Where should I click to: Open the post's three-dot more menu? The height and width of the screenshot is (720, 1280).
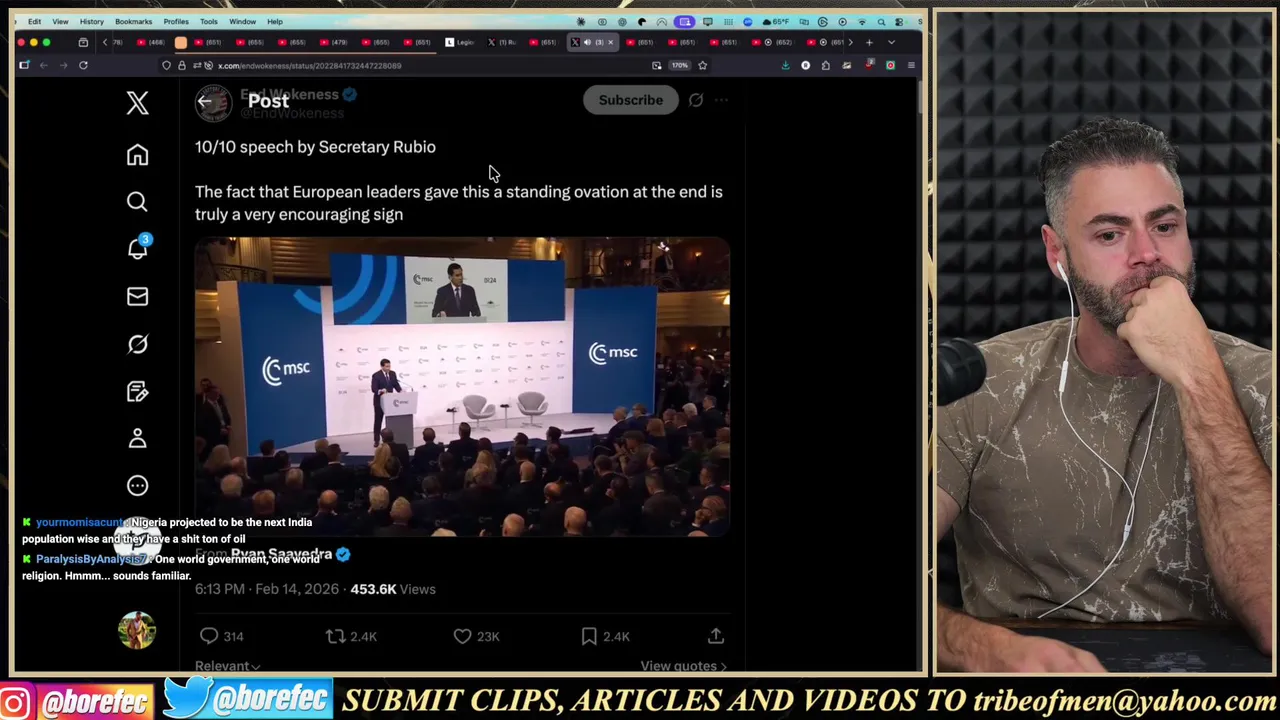(x=721, y=100)
